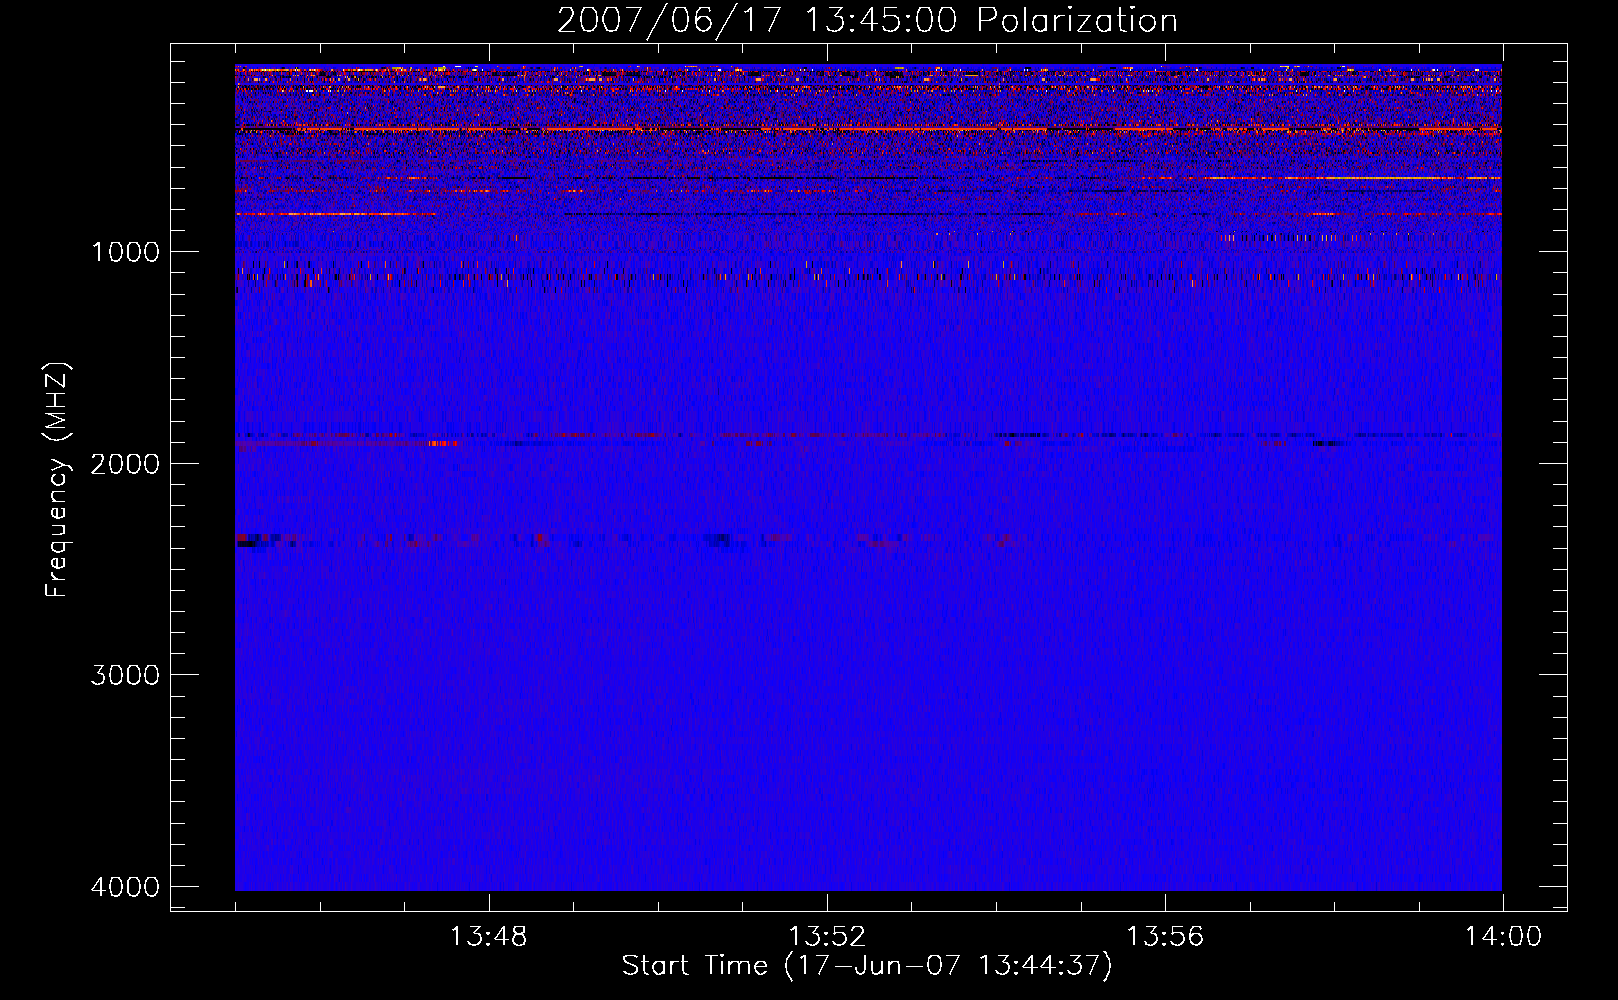The width and height of the screenshot is (1618, 1000).
Task: Click the plot title '2007/06/17 13:45:00 Polarization'
Action: click(867, 21)
